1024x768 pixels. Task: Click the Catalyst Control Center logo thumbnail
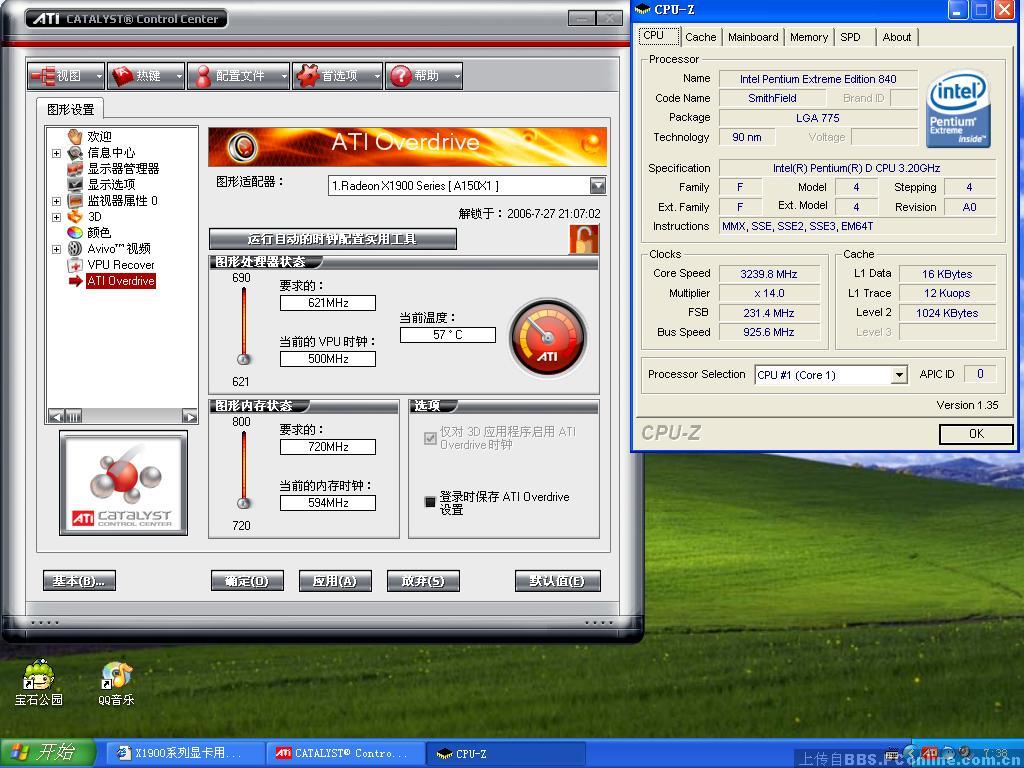123,483
